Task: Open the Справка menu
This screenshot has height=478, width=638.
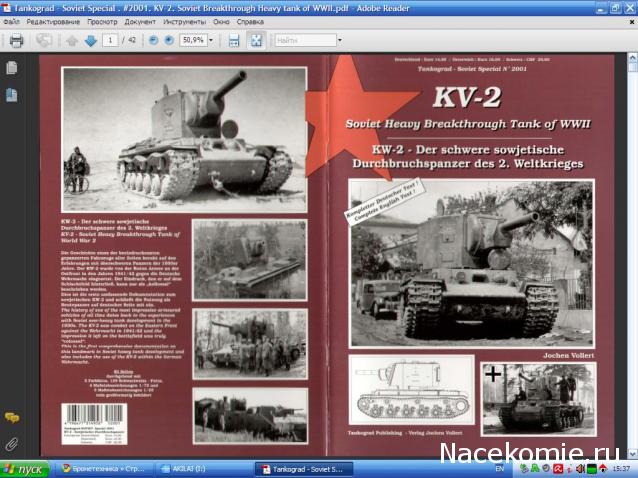Action: 250,22
